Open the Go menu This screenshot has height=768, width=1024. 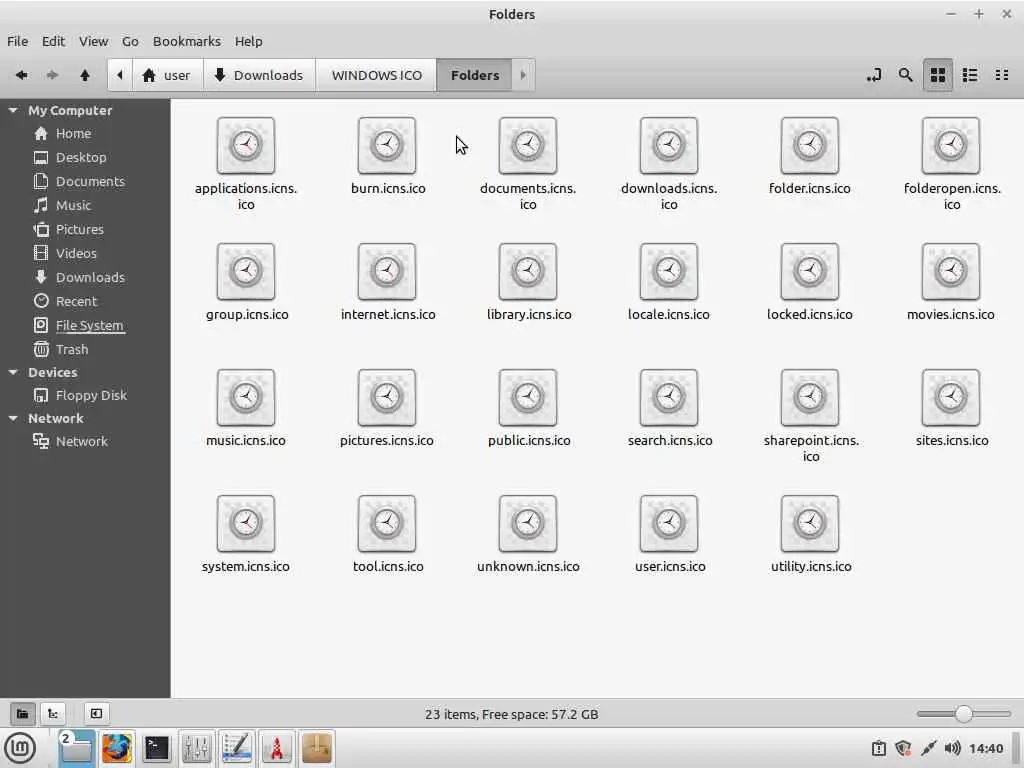130,41
